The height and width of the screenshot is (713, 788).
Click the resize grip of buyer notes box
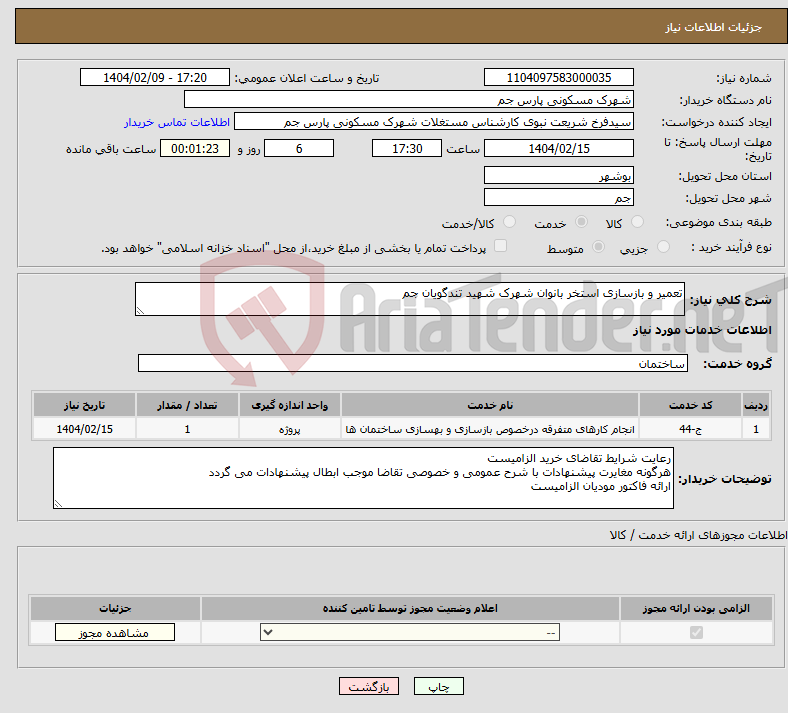(x=59, y=503)
